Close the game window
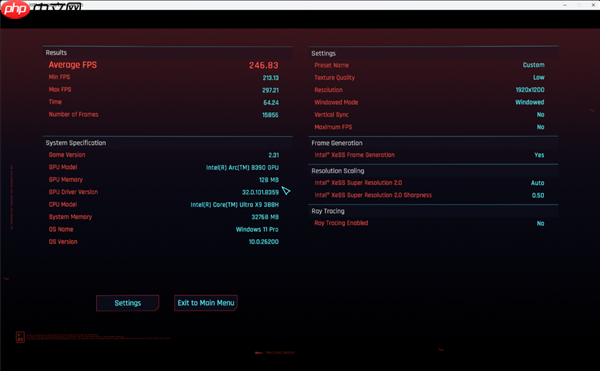 pyautogui.click(x=593, y=5)
